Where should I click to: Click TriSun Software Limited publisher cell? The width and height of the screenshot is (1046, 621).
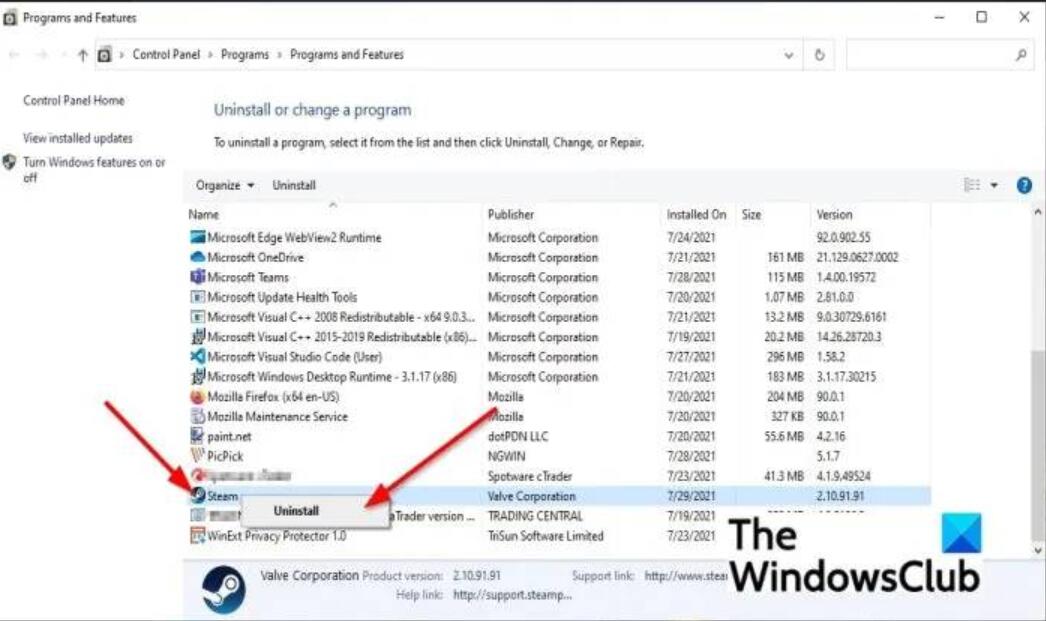pyautogui.click(x=546, y=536)
